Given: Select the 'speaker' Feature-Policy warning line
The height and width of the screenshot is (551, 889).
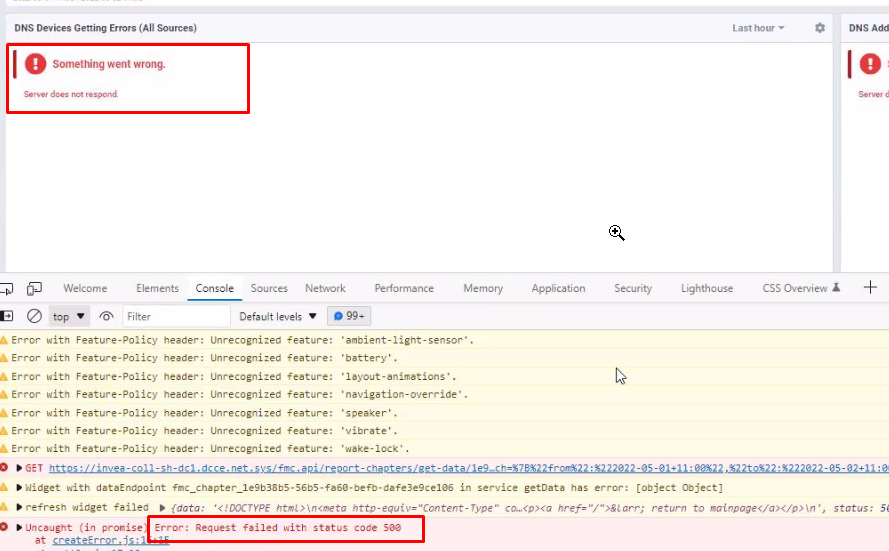Looking at the screenshot, I should [x=444, y=413].
